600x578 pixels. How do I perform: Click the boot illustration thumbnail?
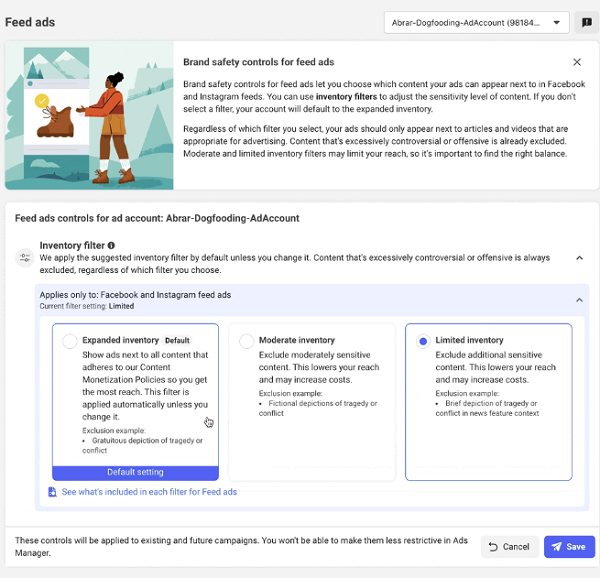[x=56, y=121]
